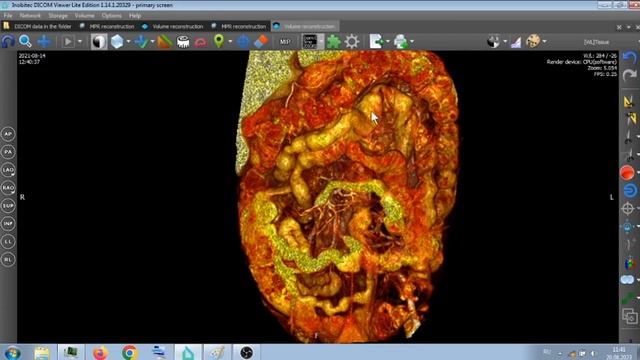The image size is (640, 360).
Task: Click the skull tissue preset icon
Action: click(533, 41)
